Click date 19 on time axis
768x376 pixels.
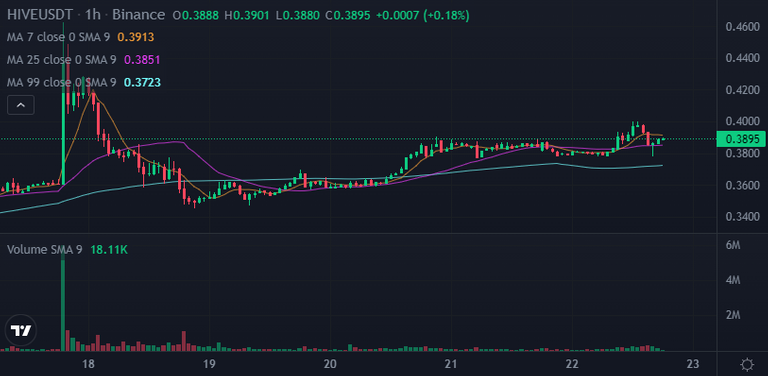click(209, 364)
